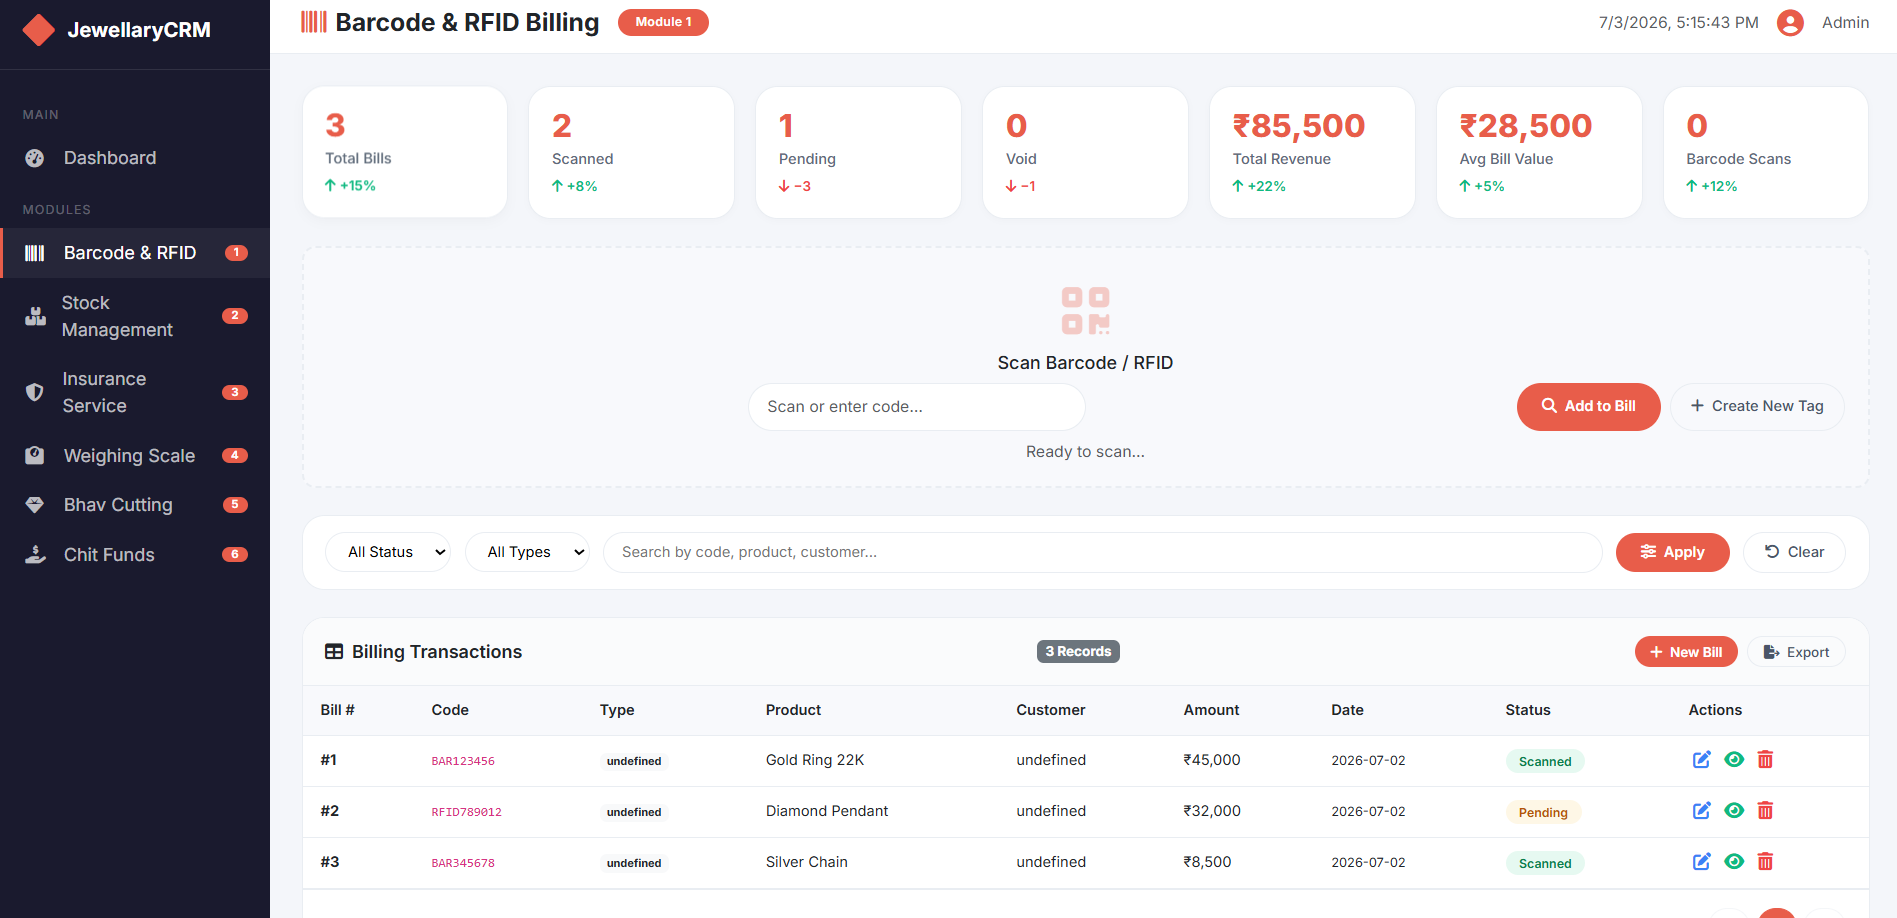
Task: Click the Add to Bill button
Action: [x=1588, y=406]
